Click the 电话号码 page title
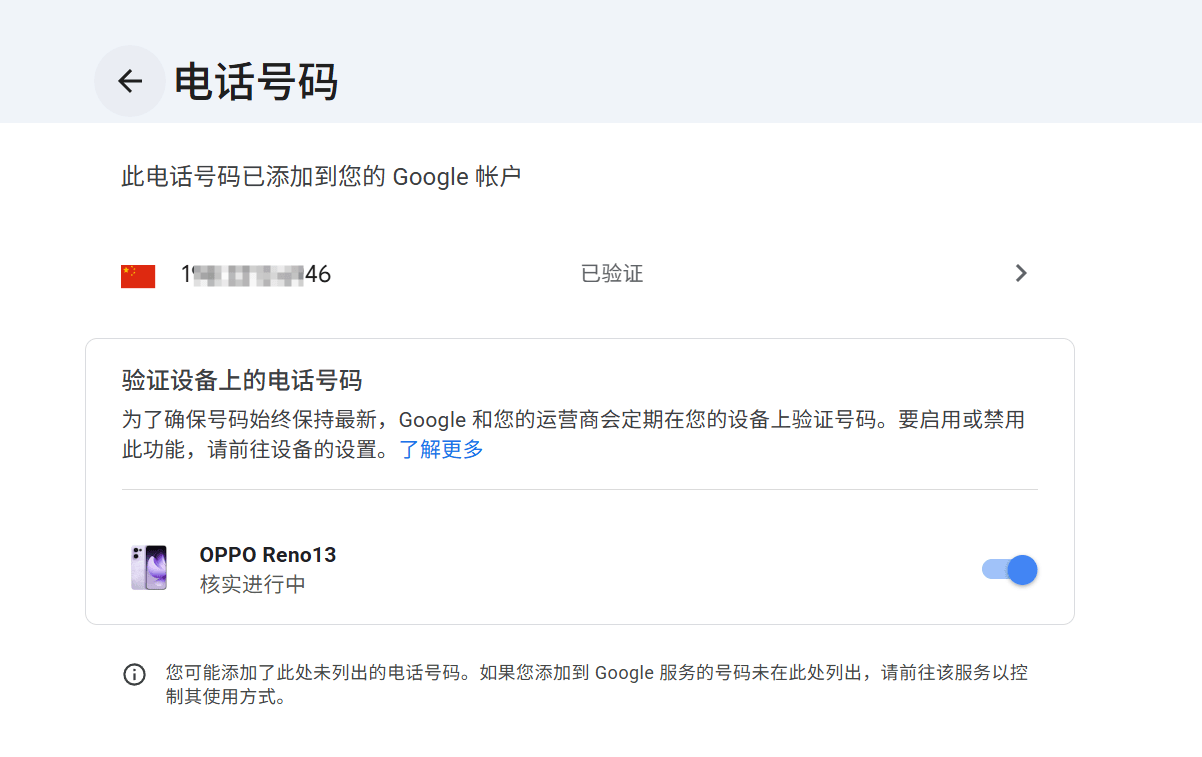Image resolution: width=1202 pixels, height=757 pixels. point(256,82)
